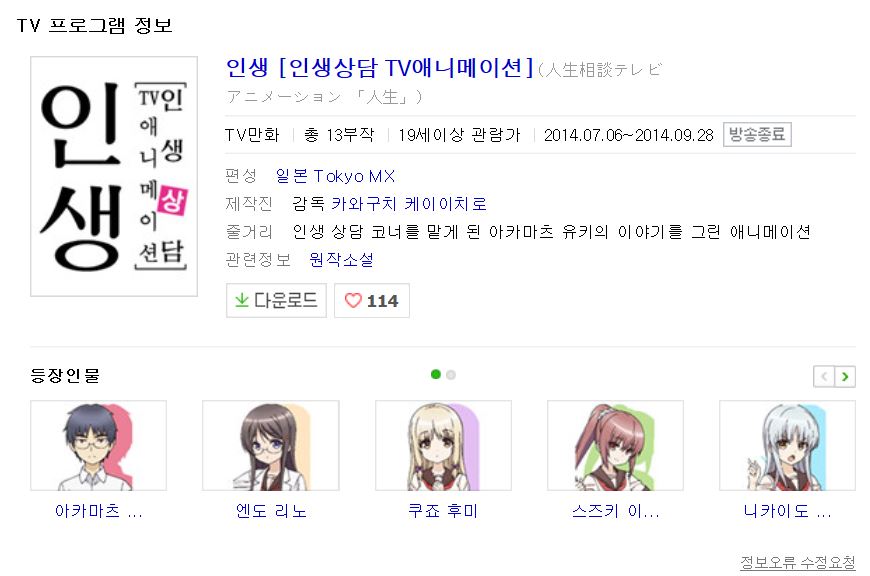870x576 pixels.
Task: Click the 다운로드 download button
Action: pyautogui.click(x=276, y=301)
